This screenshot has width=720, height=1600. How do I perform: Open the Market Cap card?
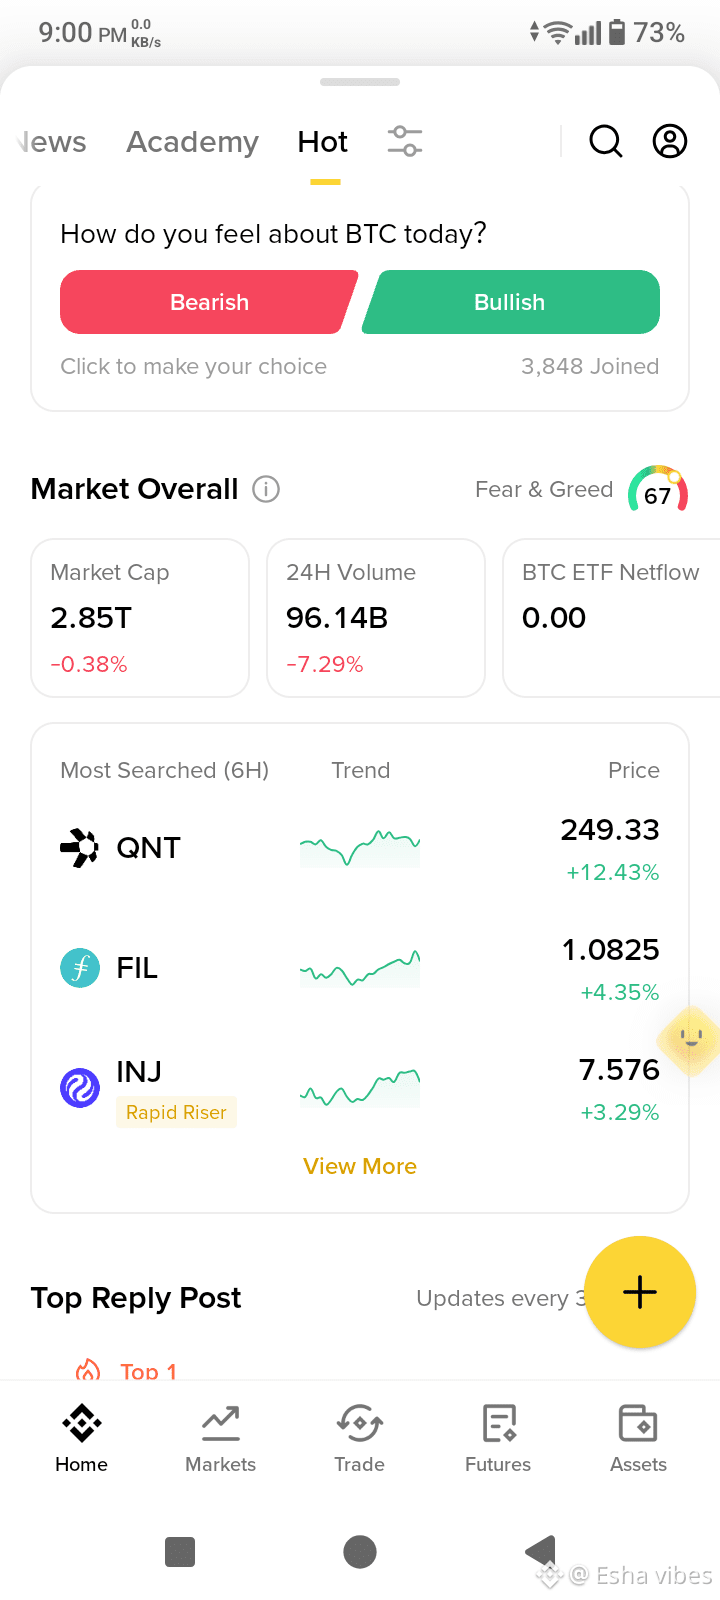(x=140, y=618)
